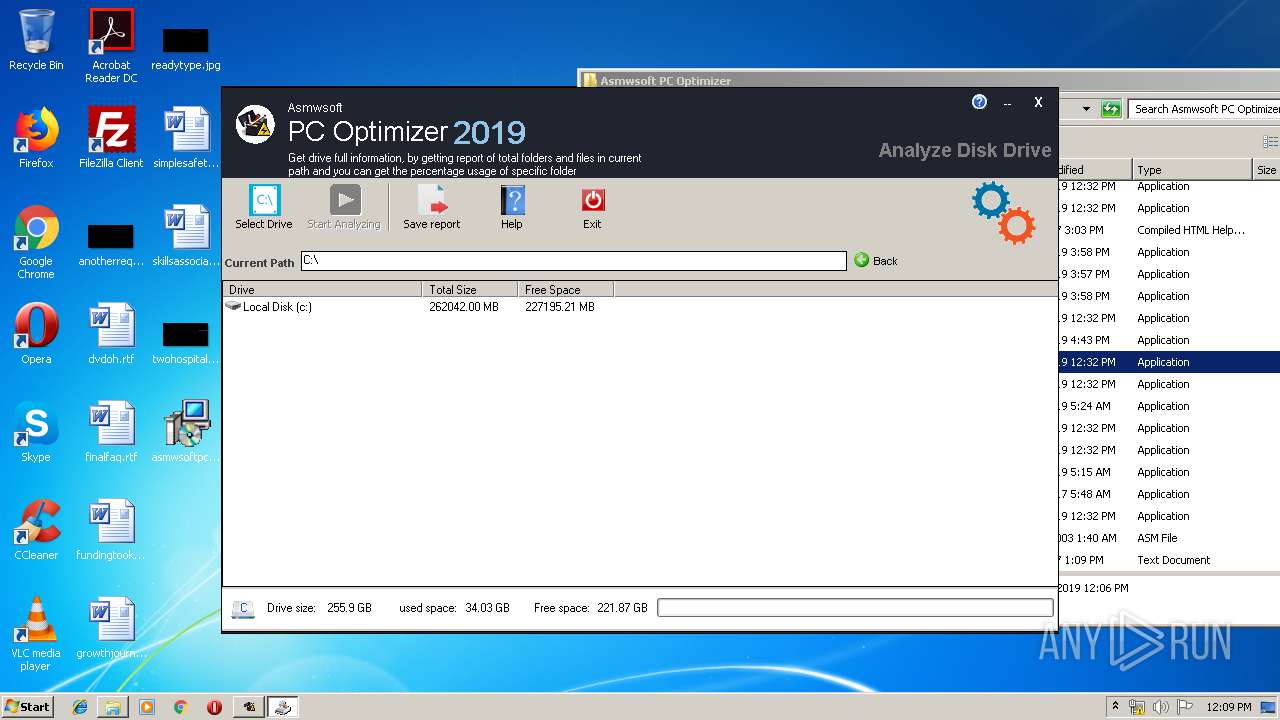This screenshot has height=720, width=1280.
Task: Open Google Chrome desktop icon
Action: click(36, 242)
